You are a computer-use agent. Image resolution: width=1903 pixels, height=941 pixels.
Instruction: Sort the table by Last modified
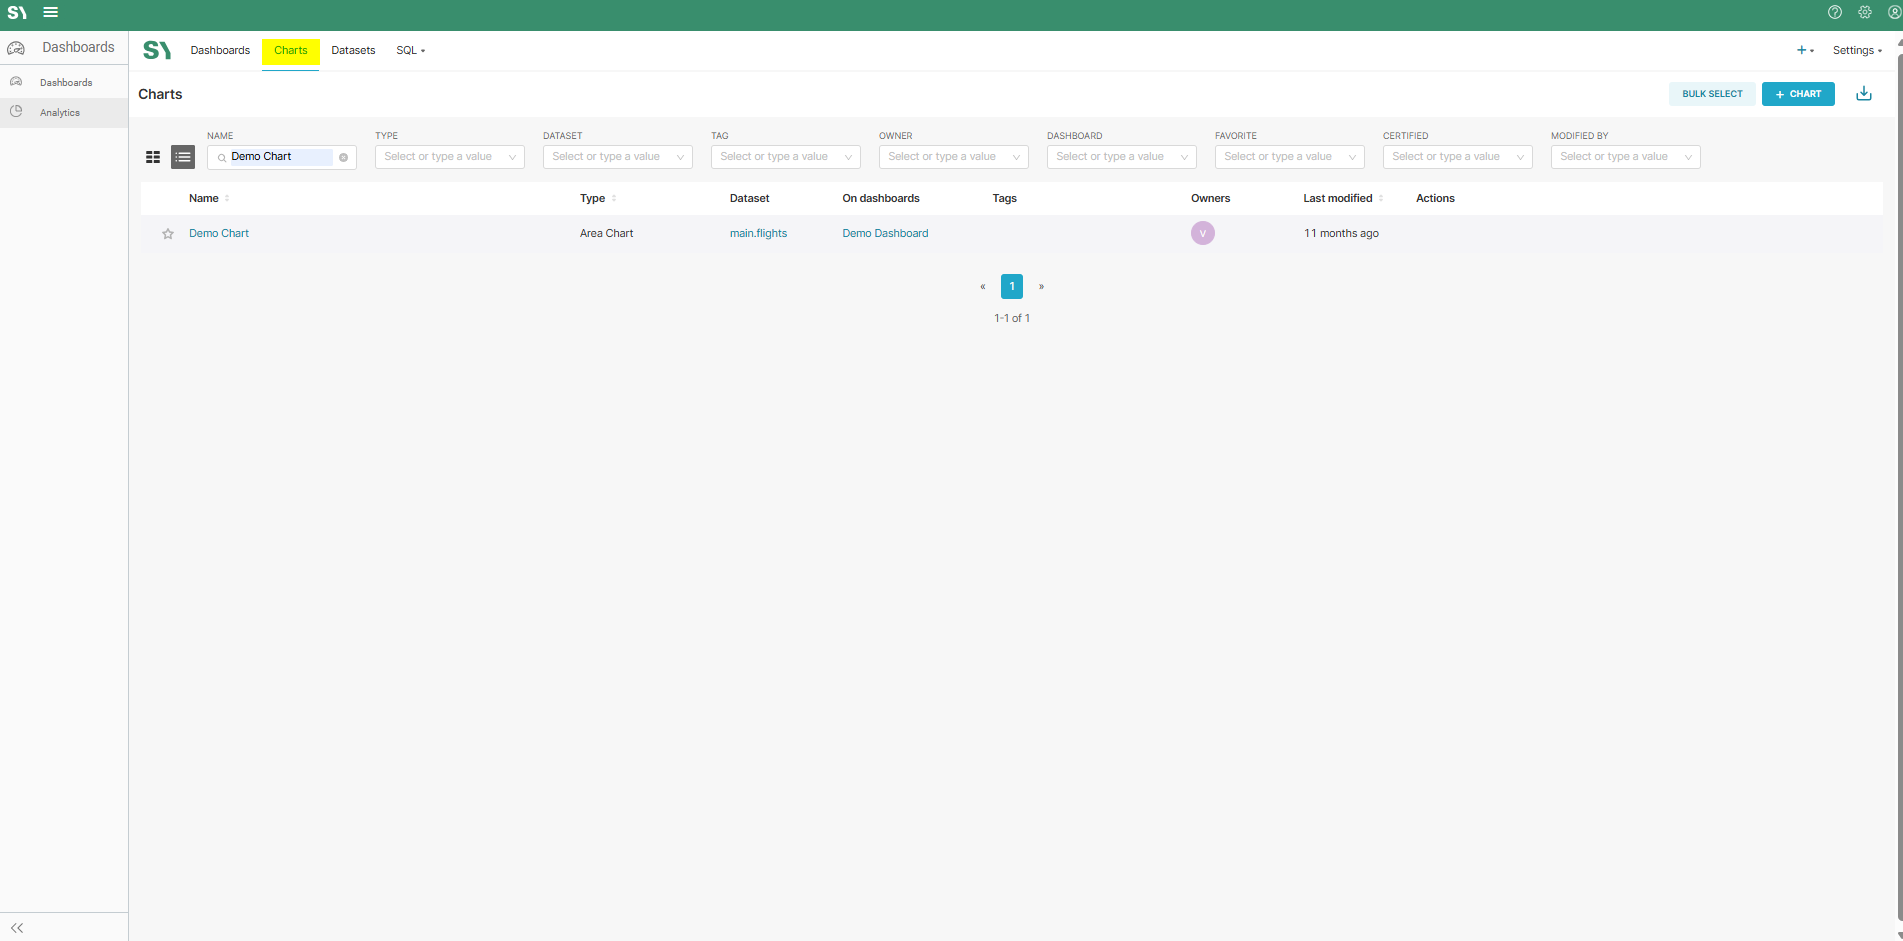coord(1337,198)
